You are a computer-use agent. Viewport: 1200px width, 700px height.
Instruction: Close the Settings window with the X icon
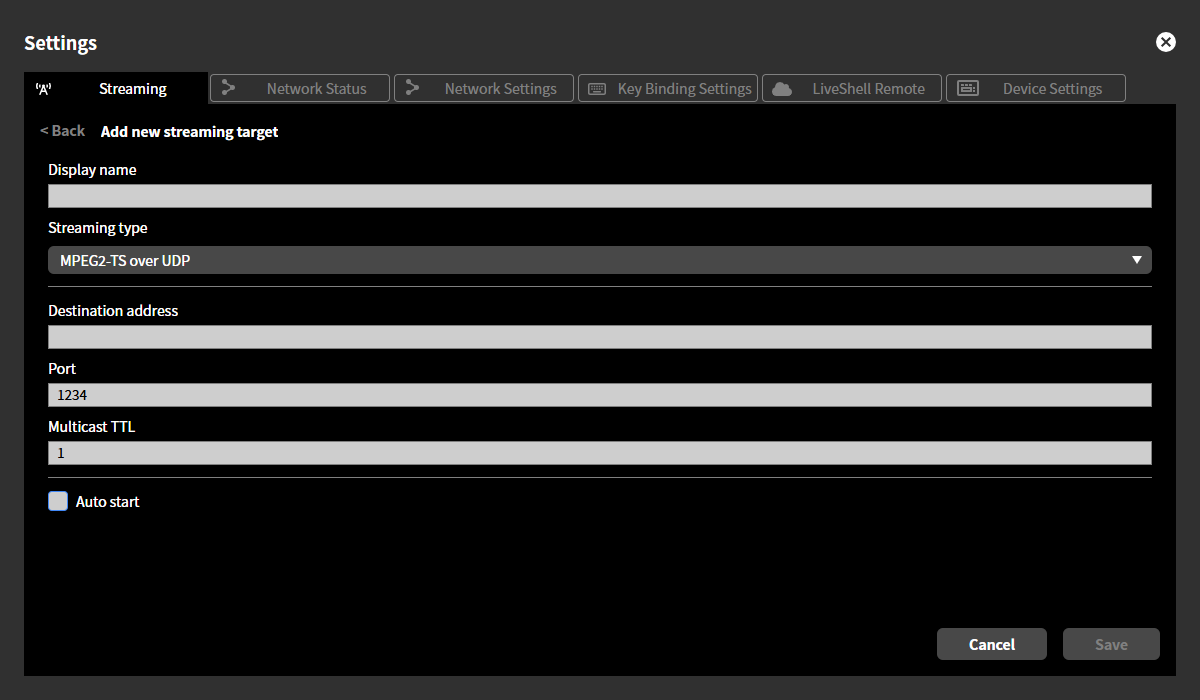coord(1166,42)
